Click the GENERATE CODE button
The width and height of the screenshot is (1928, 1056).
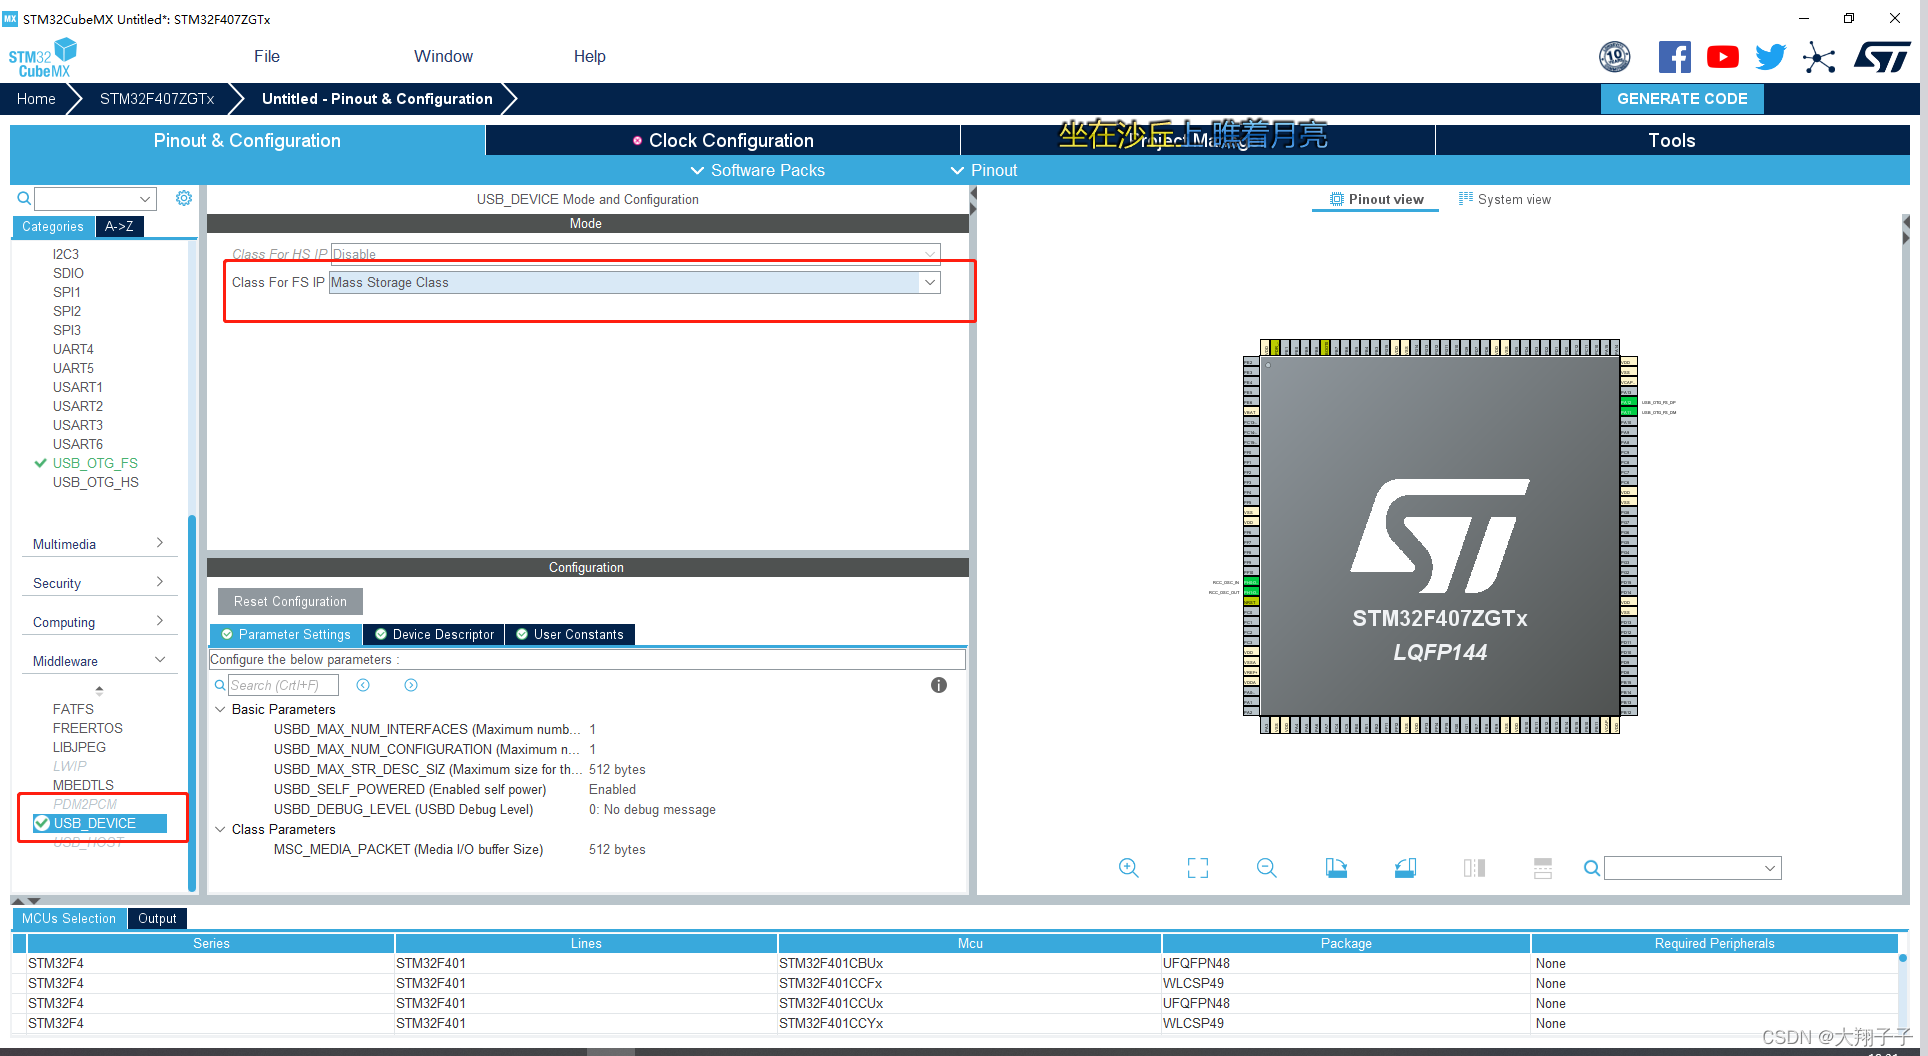[x=1682, y=98]
